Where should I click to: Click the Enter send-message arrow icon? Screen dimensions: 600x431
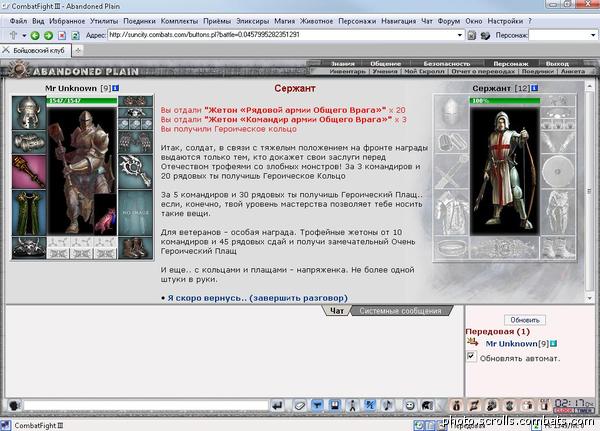tap(277, 405)
